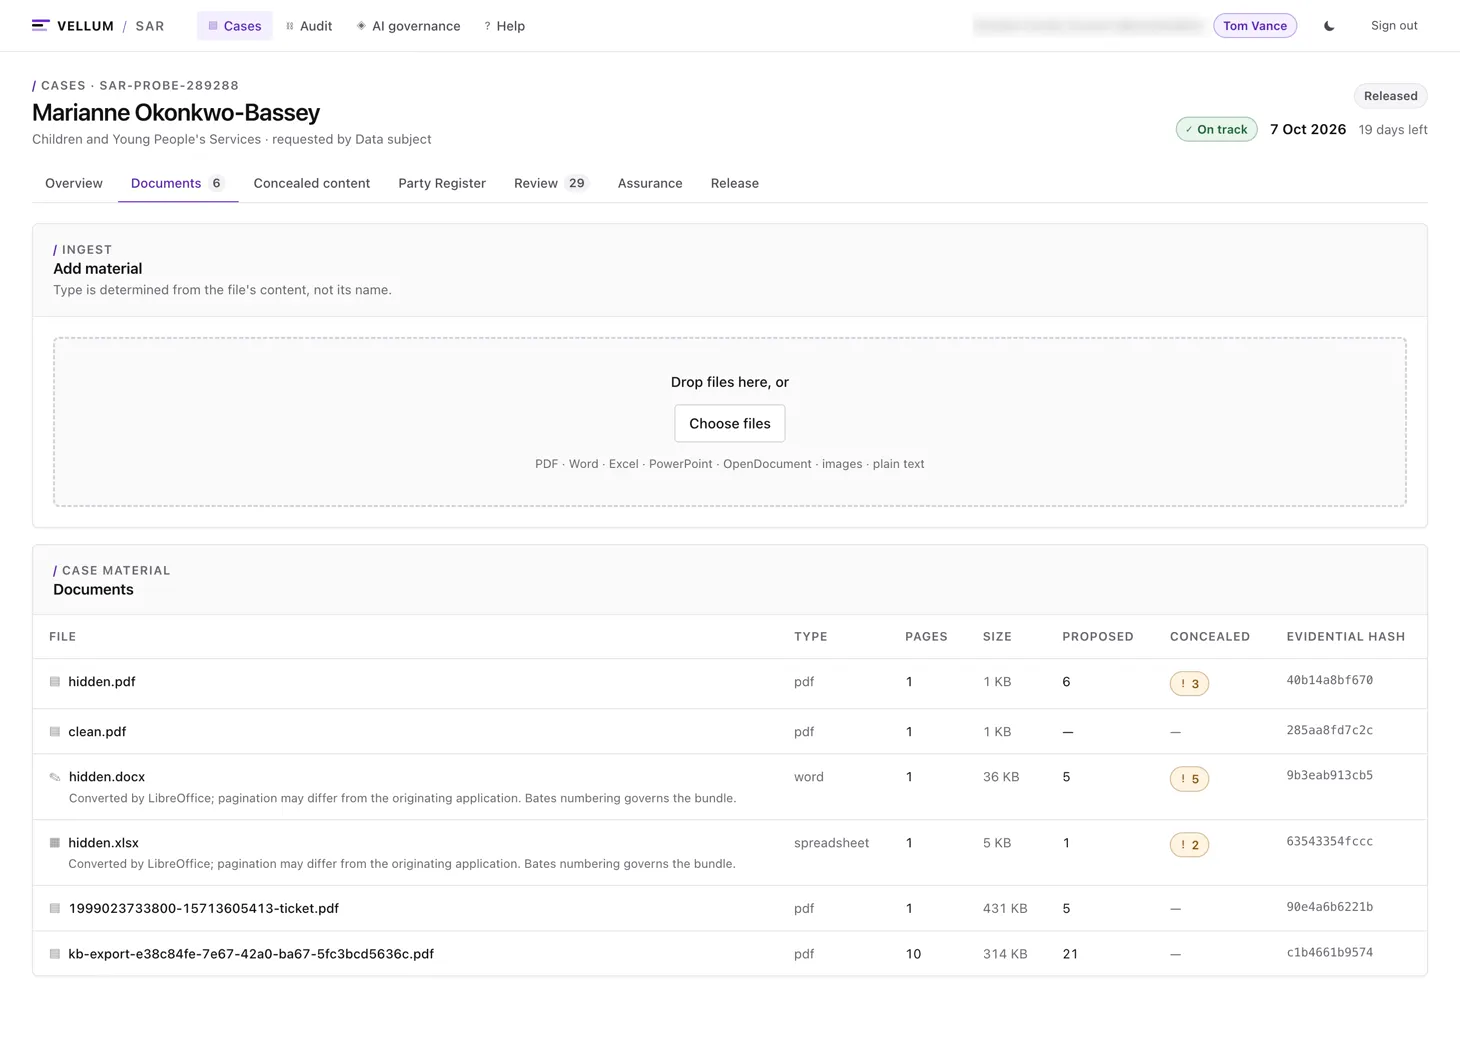Click the PROPOSED column header

[x=1098, y=637]
